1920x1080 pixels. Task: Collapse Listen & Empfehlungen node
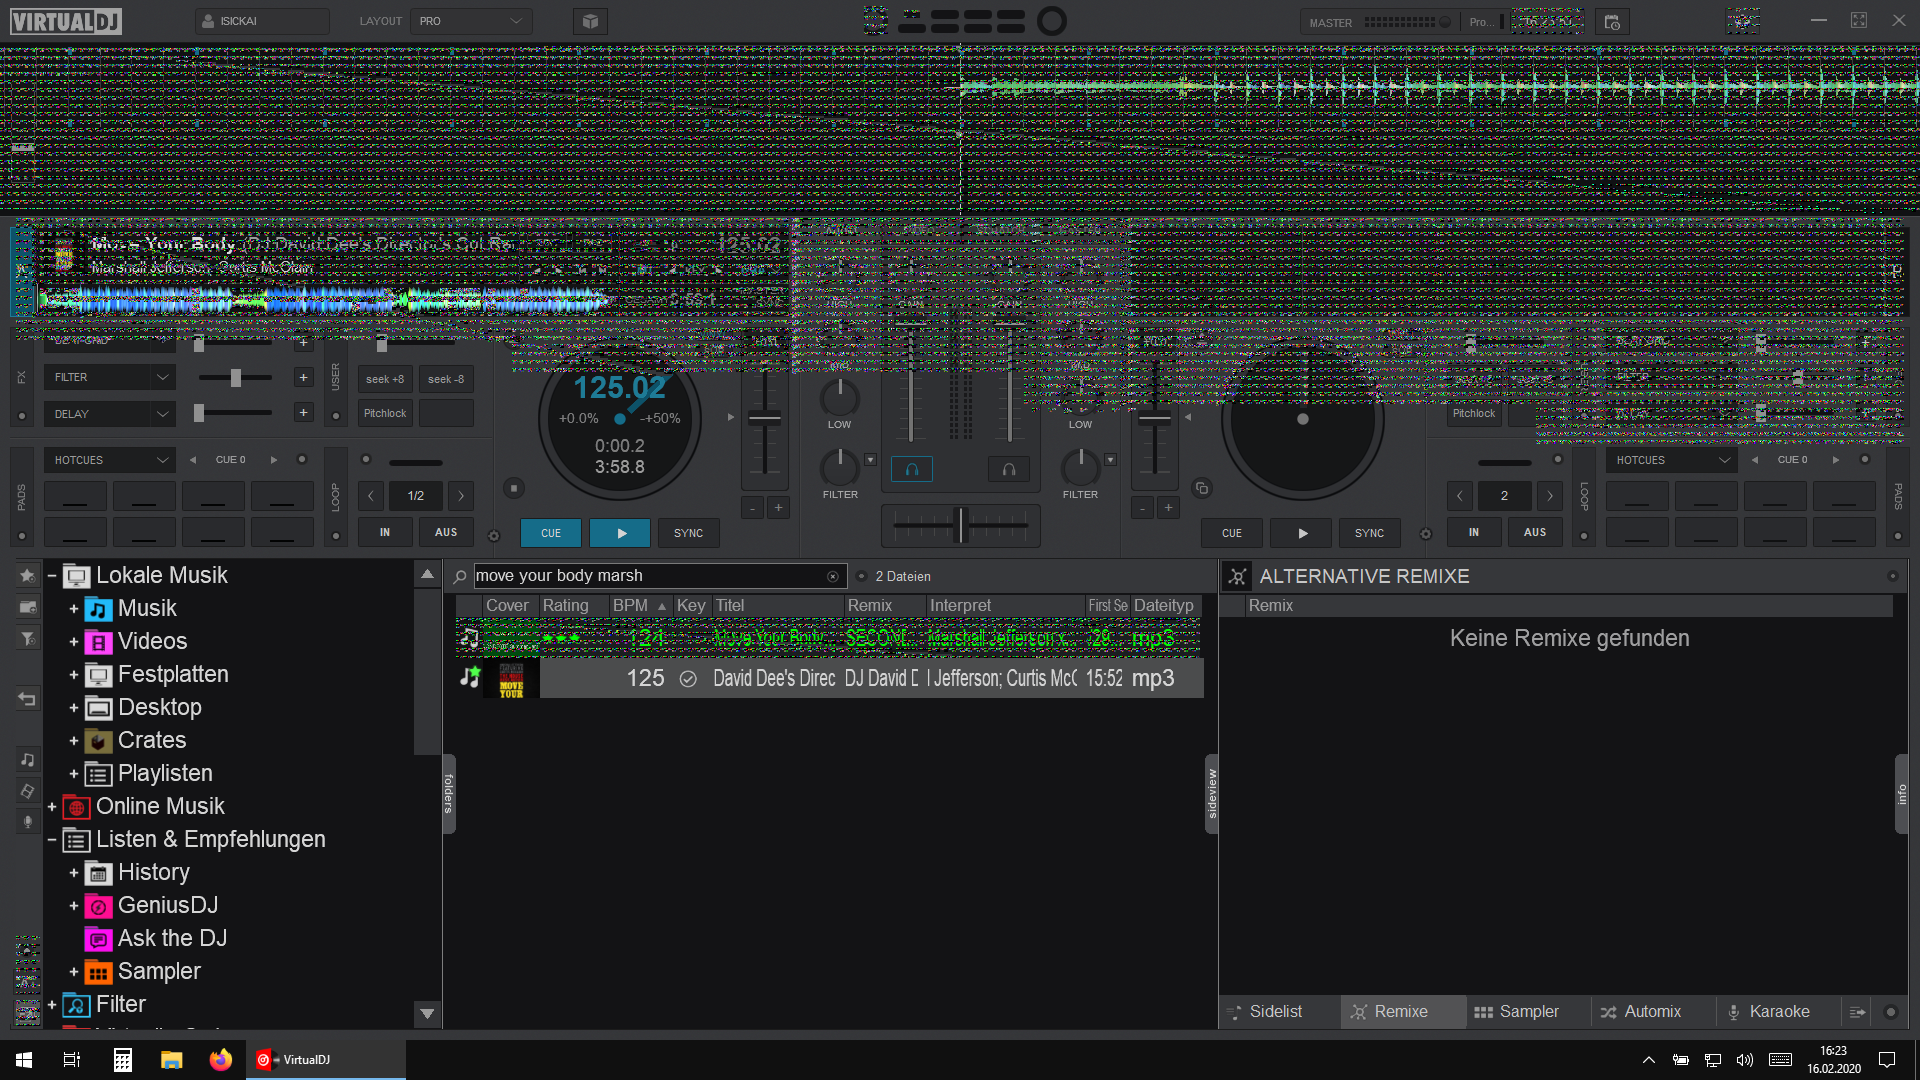51,840
